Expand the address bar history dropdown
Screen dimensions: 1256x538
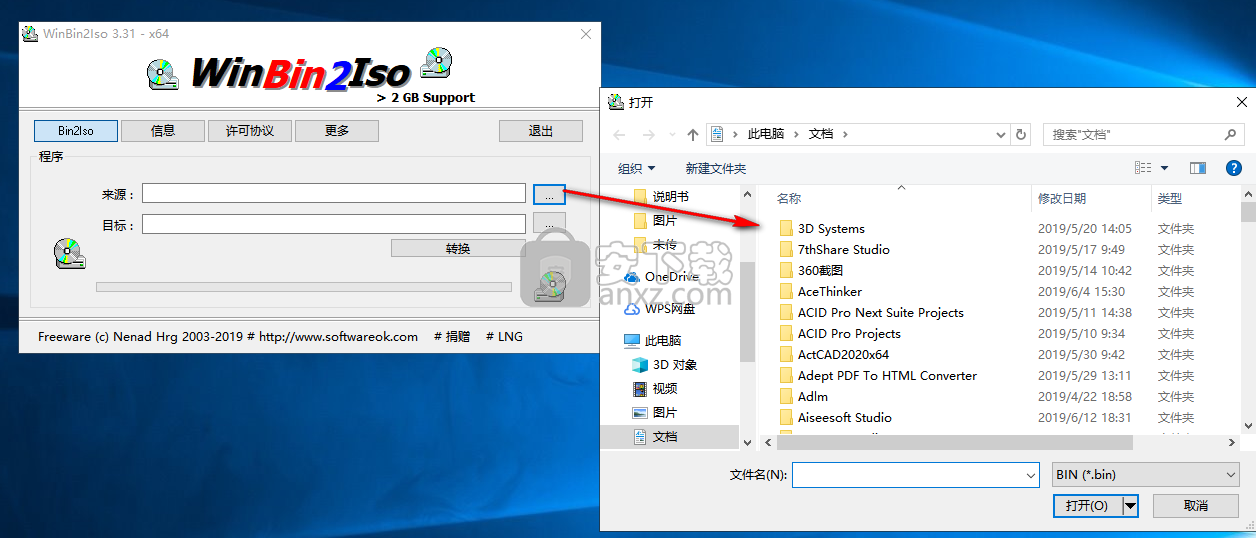click(x=1001, y=134)
